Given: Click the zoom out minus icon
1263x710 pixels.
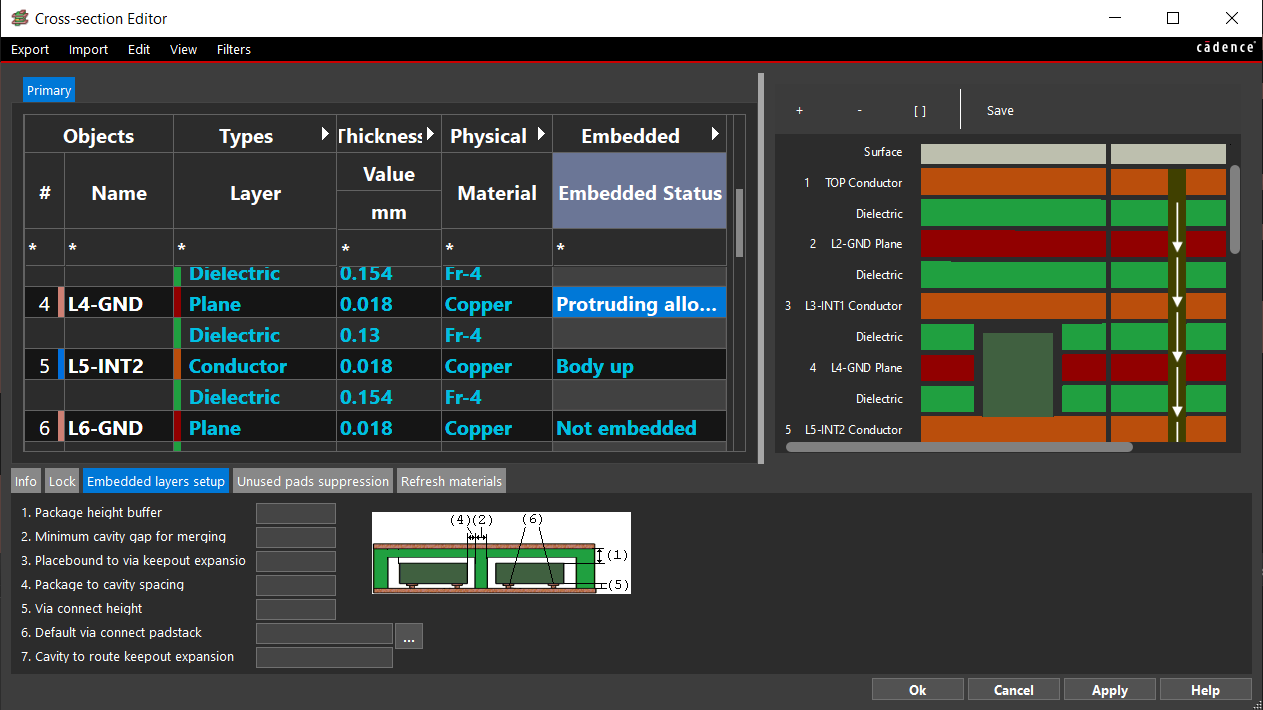Looking at the screenshot, I should [859, 111].
